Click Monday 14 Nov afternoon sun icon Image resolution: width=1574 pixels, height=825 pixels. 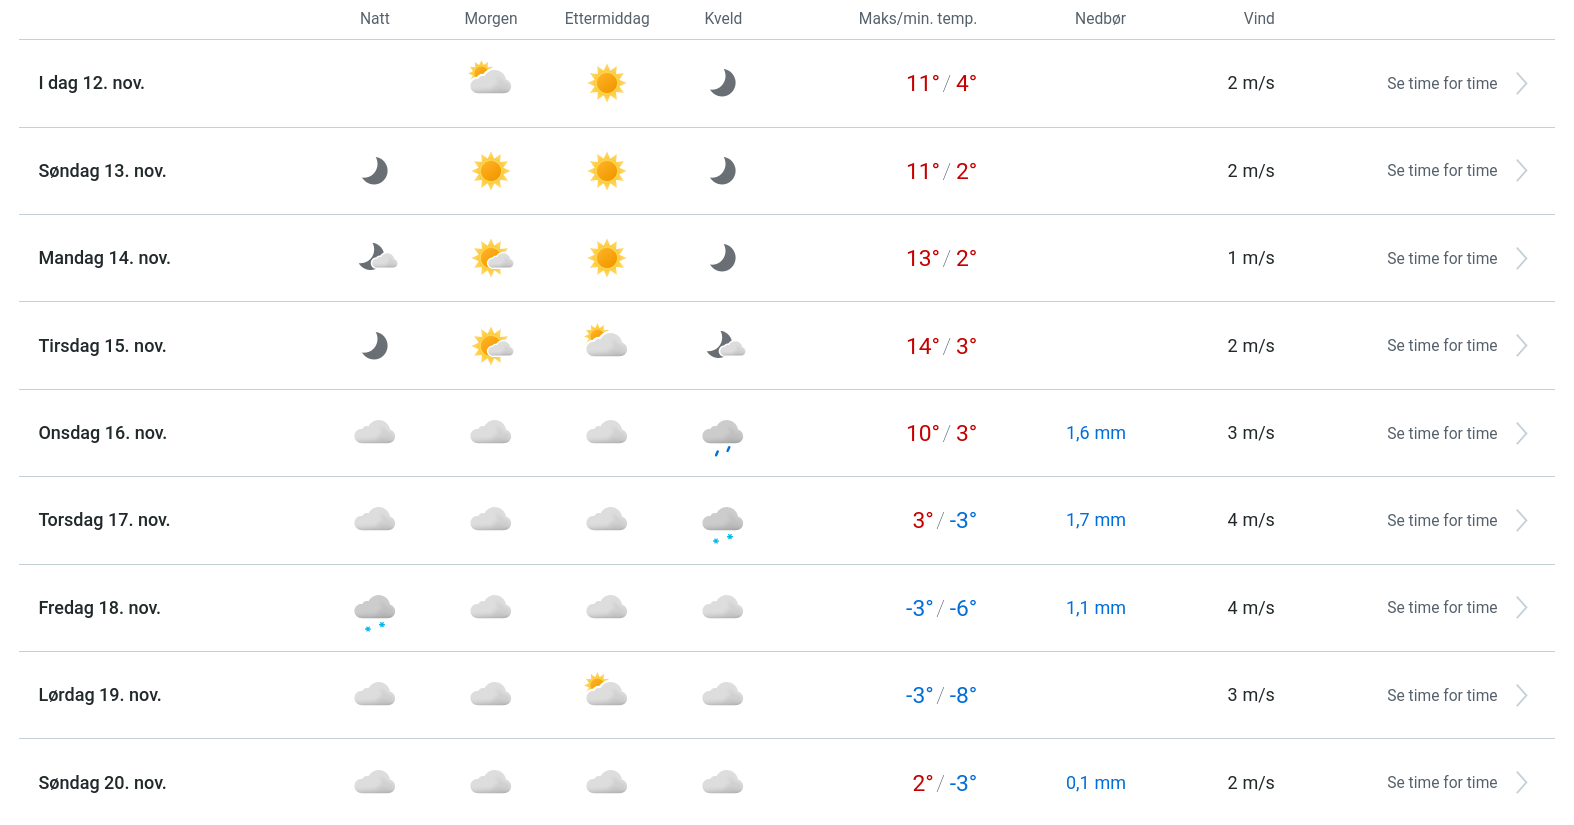pos(606,258)
